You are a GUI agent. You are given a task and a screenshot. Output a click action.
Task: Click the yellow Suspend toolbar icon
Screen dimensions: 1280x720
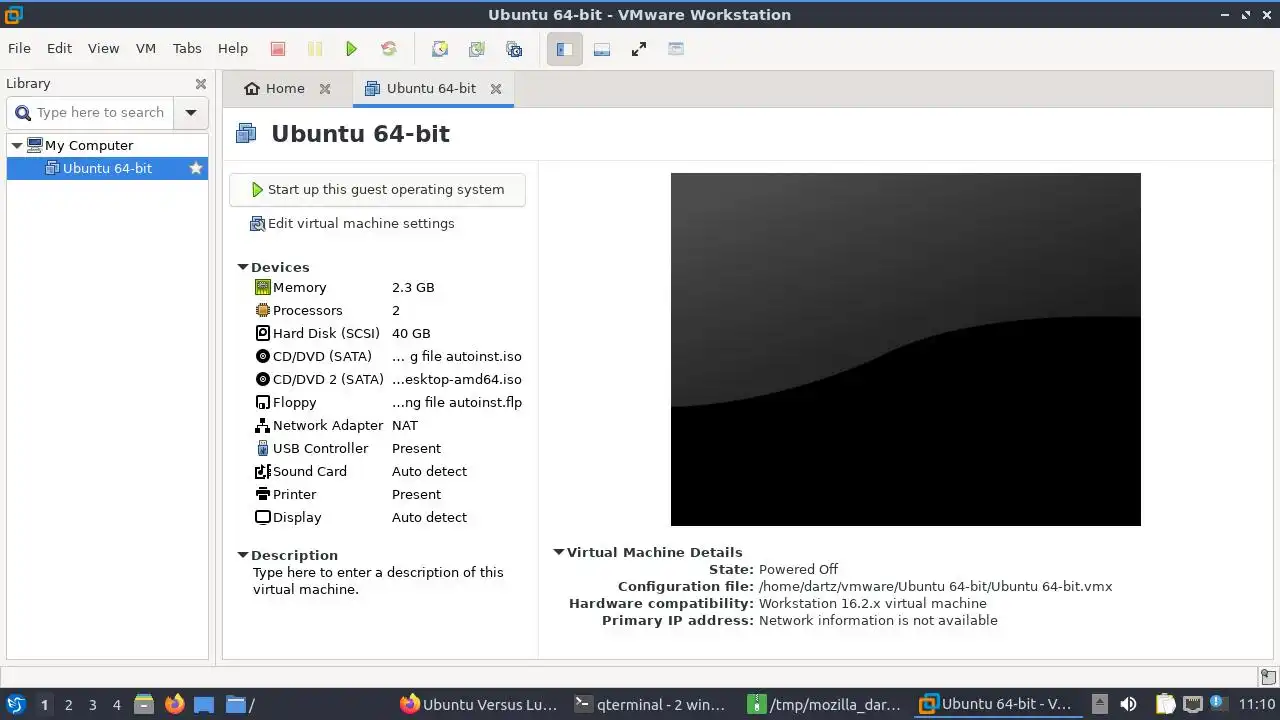(x=315, y=49)
